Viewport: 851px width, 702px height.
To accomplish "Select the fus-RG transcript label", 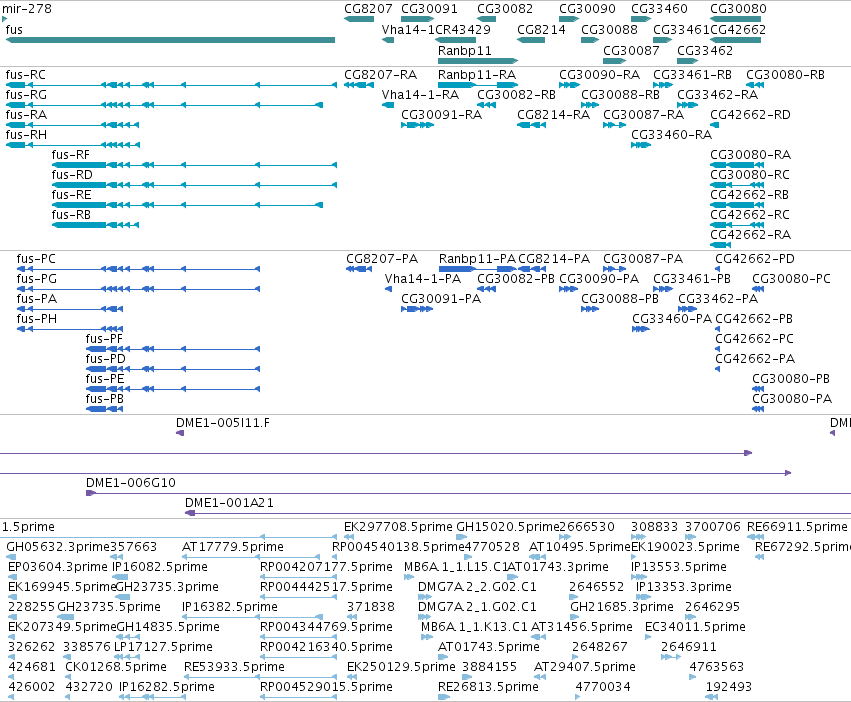I will [26, 94].
